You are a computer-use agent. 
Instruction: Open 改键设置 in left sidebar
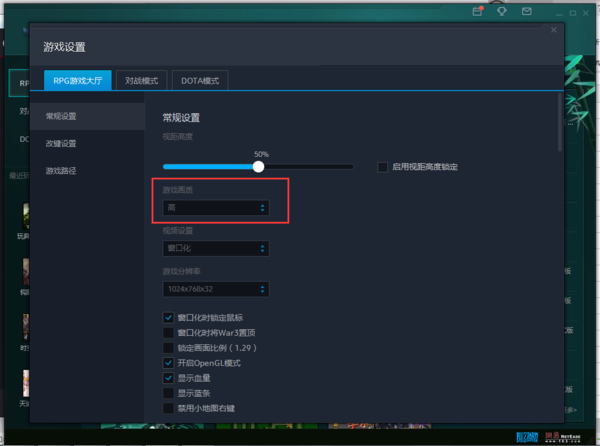pyautogui.click(x=61, y=144)
